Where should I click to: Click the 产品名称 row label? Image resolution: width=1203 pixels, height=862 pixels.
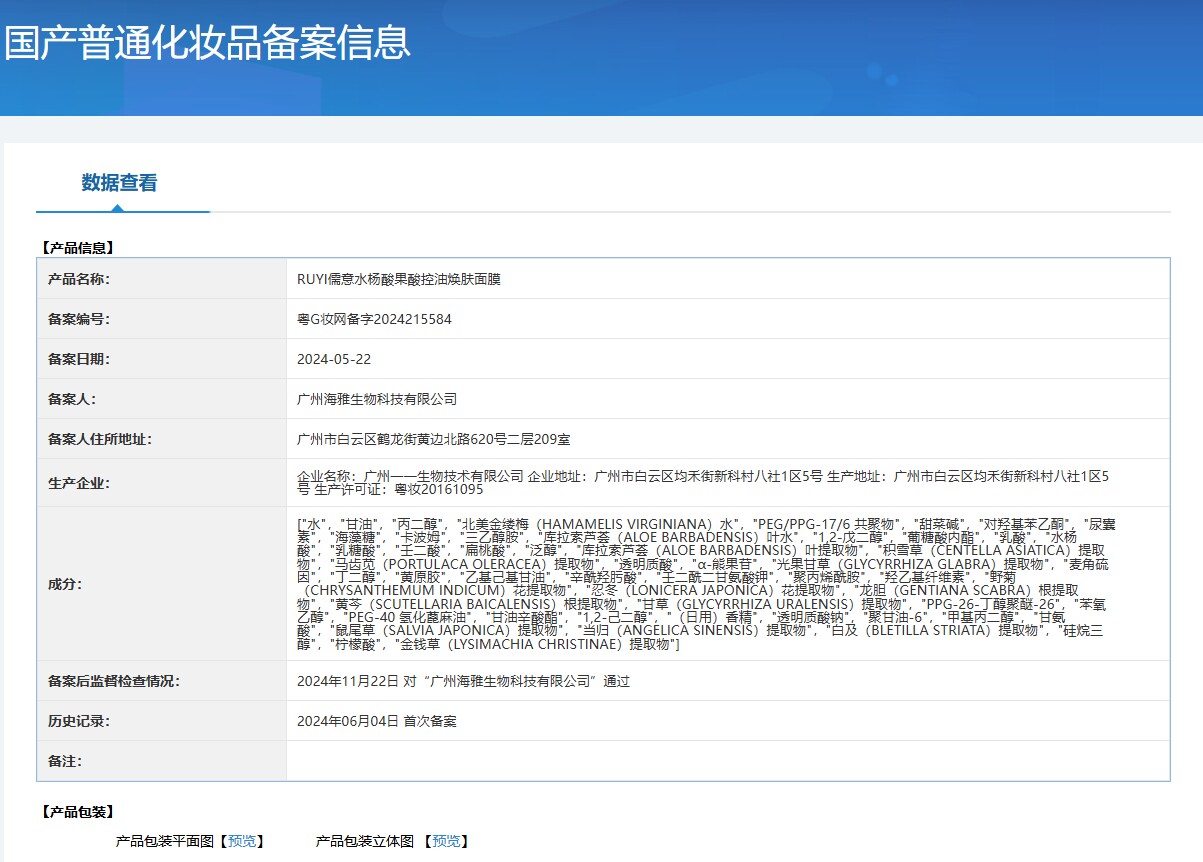(x=79, y=279)
